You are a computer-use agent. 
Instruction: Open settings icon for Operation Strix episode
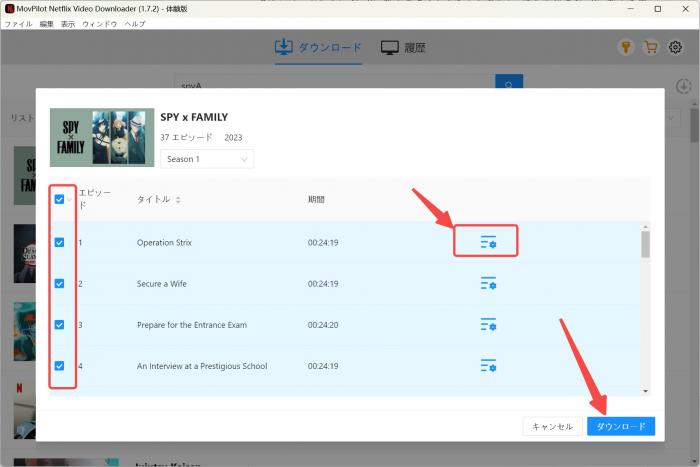point(488,242)
